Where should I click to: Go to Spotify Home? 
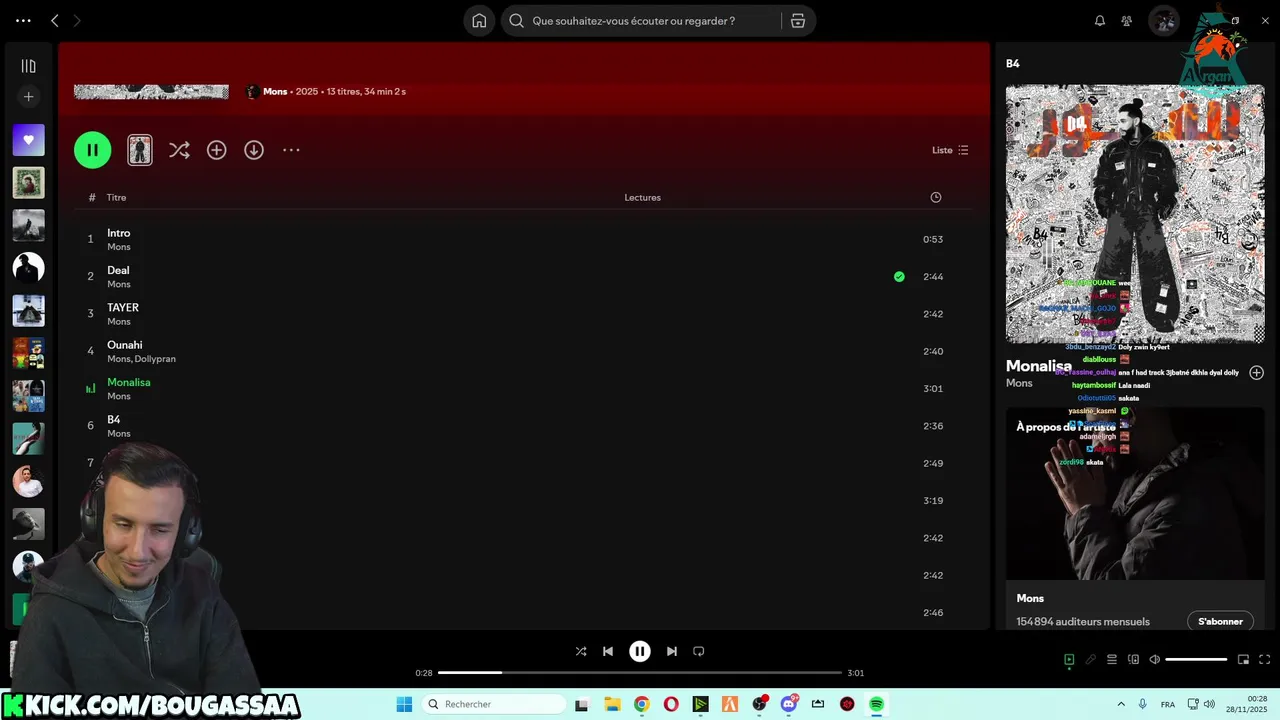click(479, 21)
